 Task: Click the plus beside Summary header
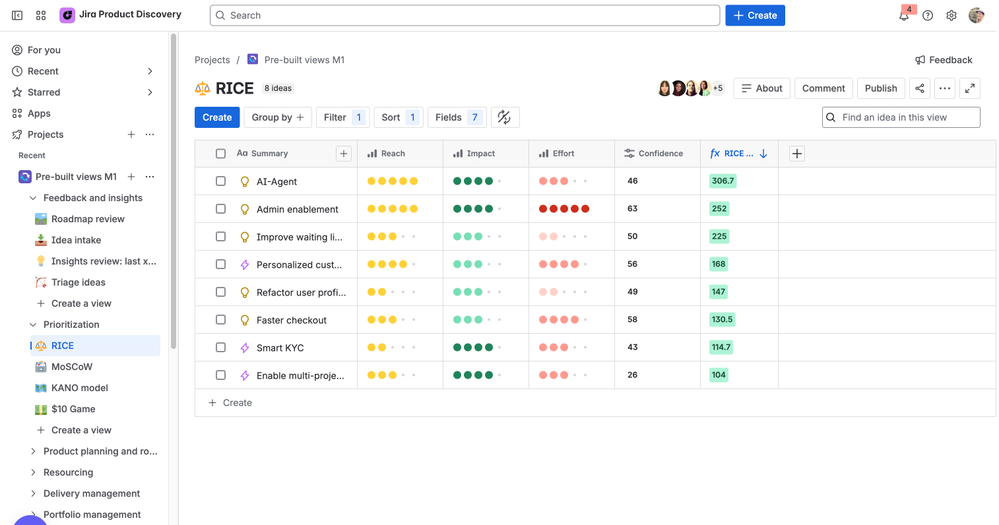pyautogui.click(x=343, y=154)
